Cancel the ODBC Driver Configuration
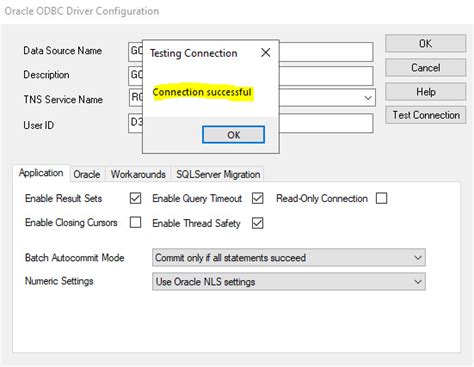Image resolution: width=474 pixels, height=367 pixels. pyautogui.click(x=426, y=68)
